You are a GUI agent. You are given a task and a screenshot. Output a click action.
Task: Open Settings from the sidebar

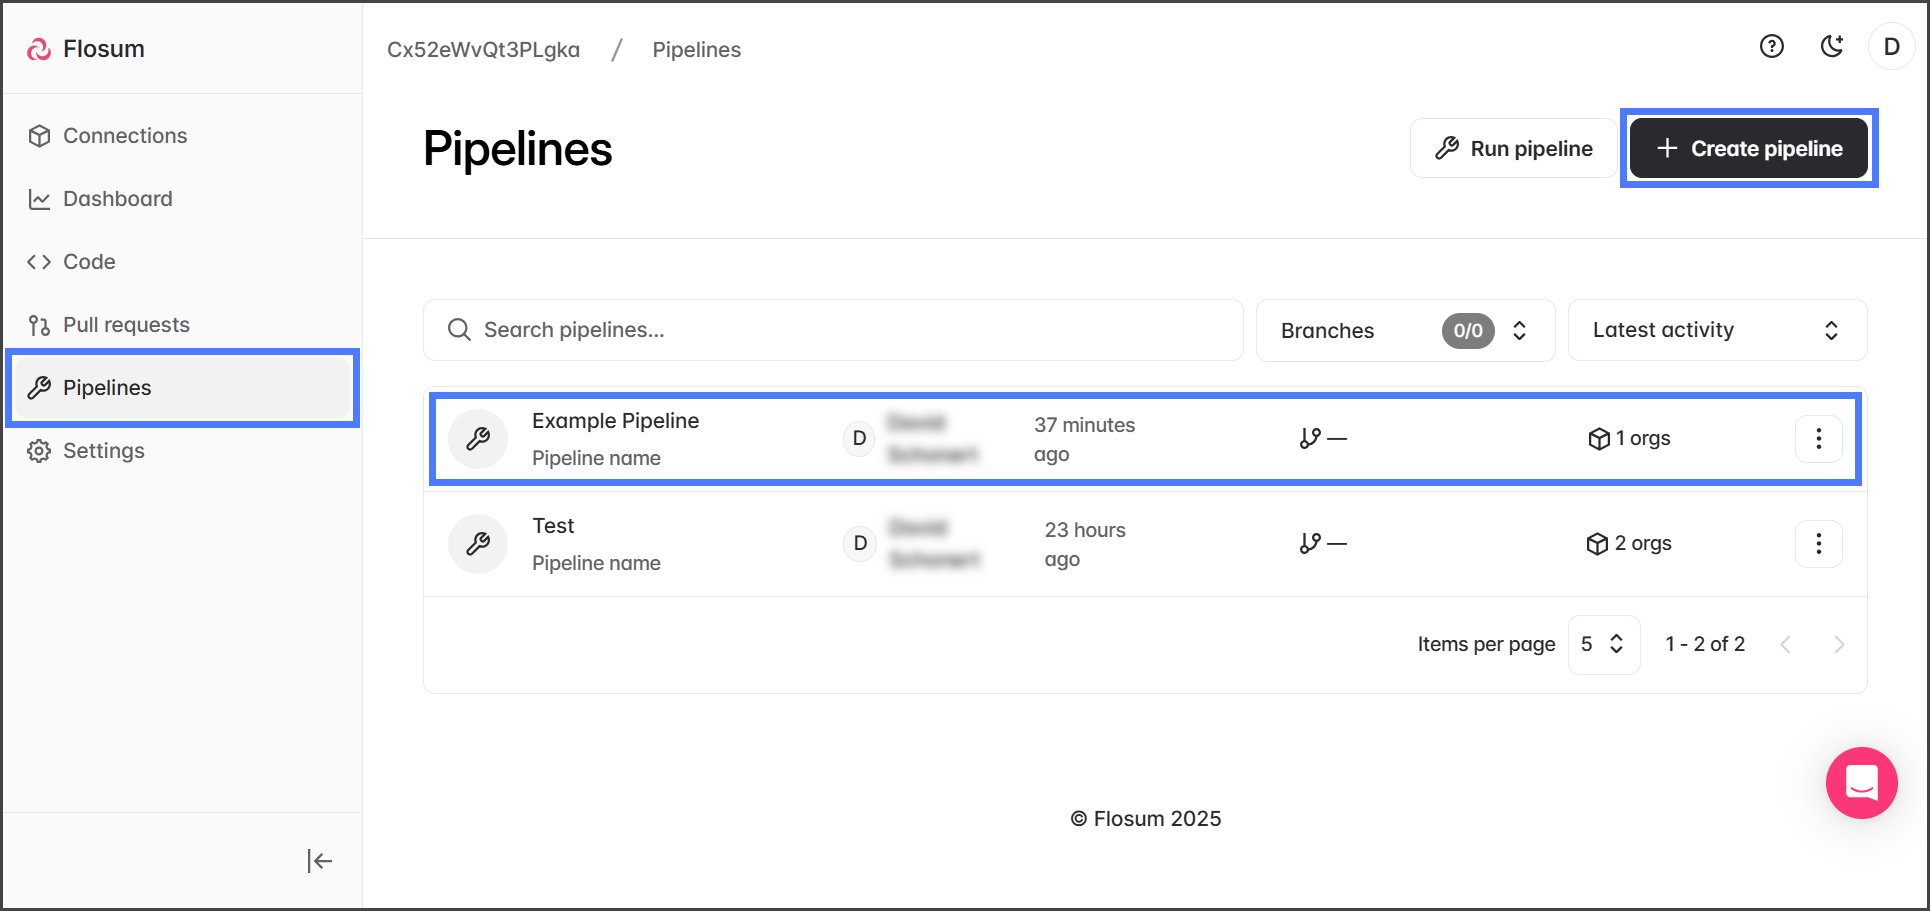[x=103, y=451]
